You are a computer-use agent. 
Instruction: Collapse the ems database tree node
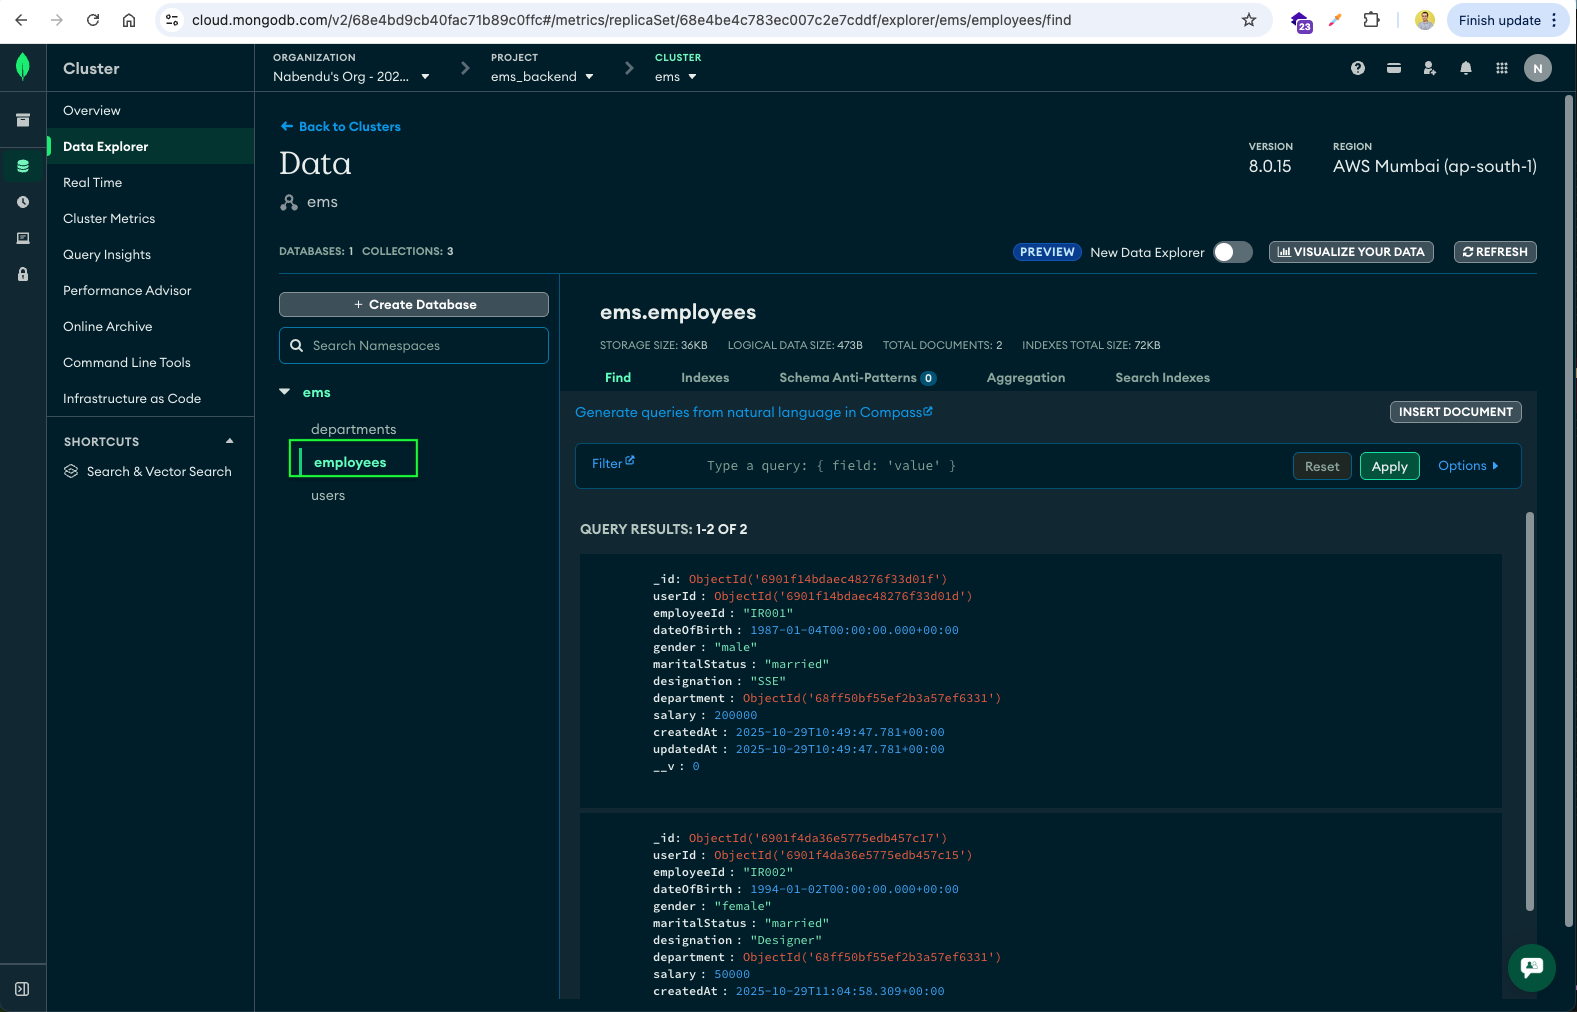tap(285, 392)
